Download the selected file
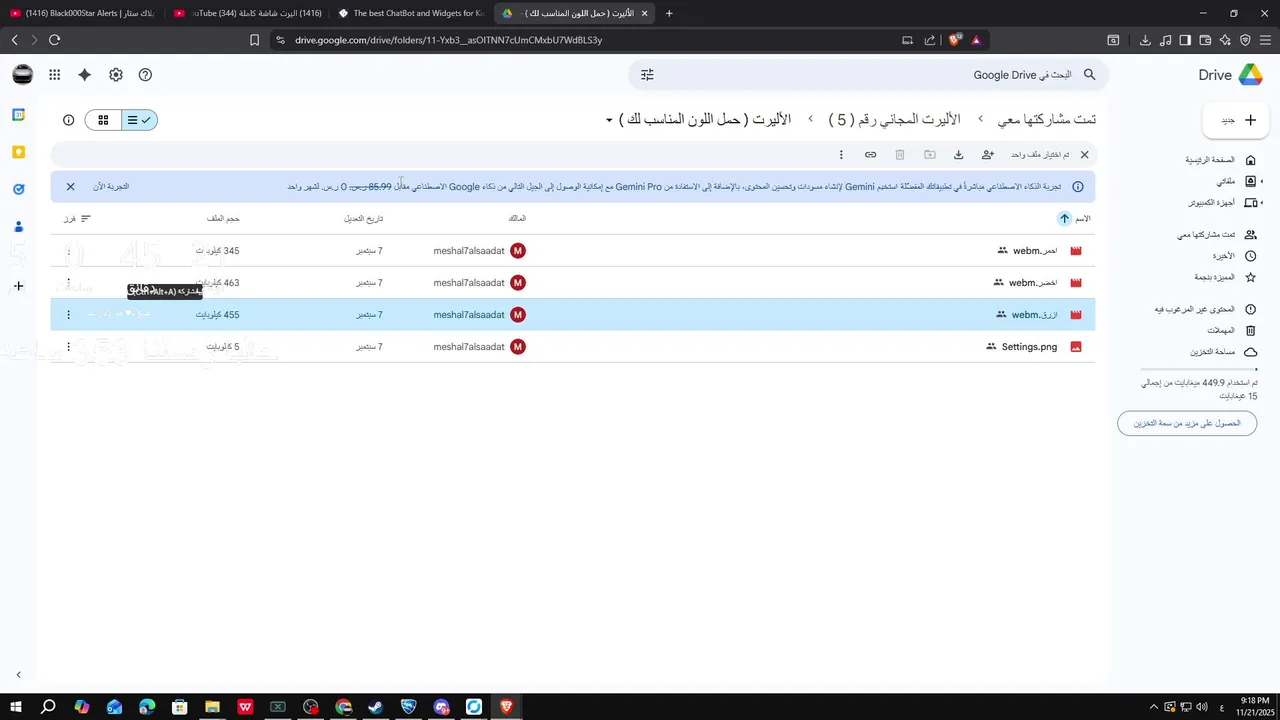Screen dimensions: 1280x720 (x=958, y=155)
